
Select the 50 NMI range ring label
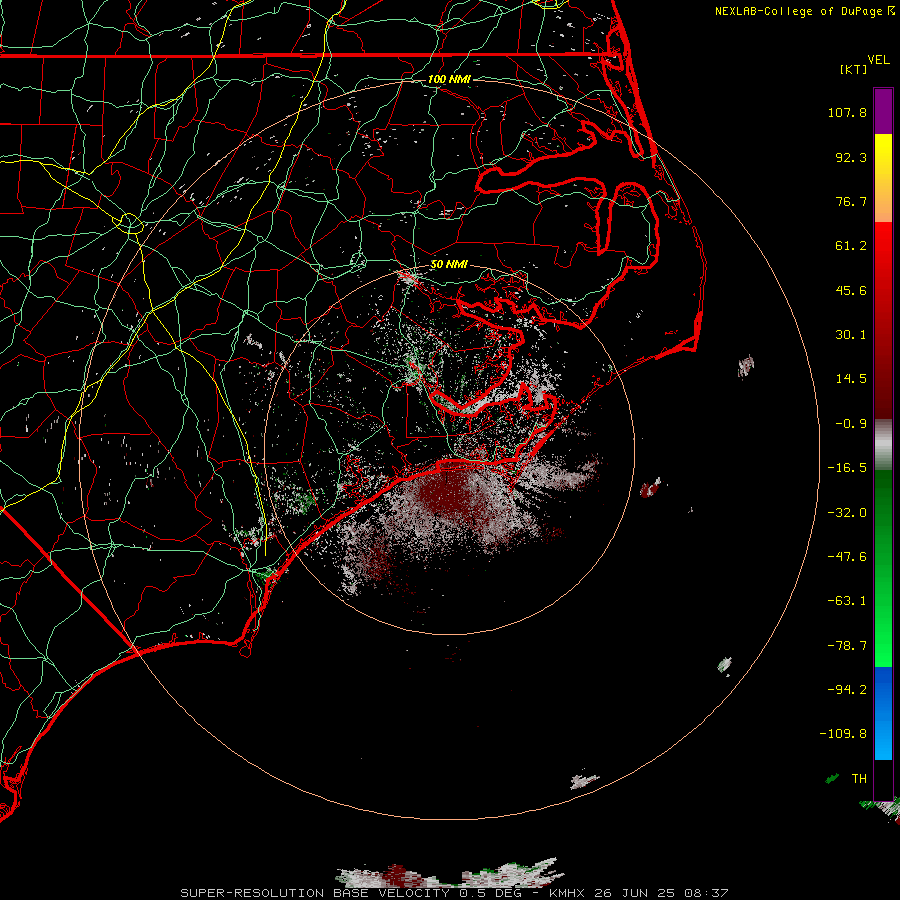tap(449, 264)
